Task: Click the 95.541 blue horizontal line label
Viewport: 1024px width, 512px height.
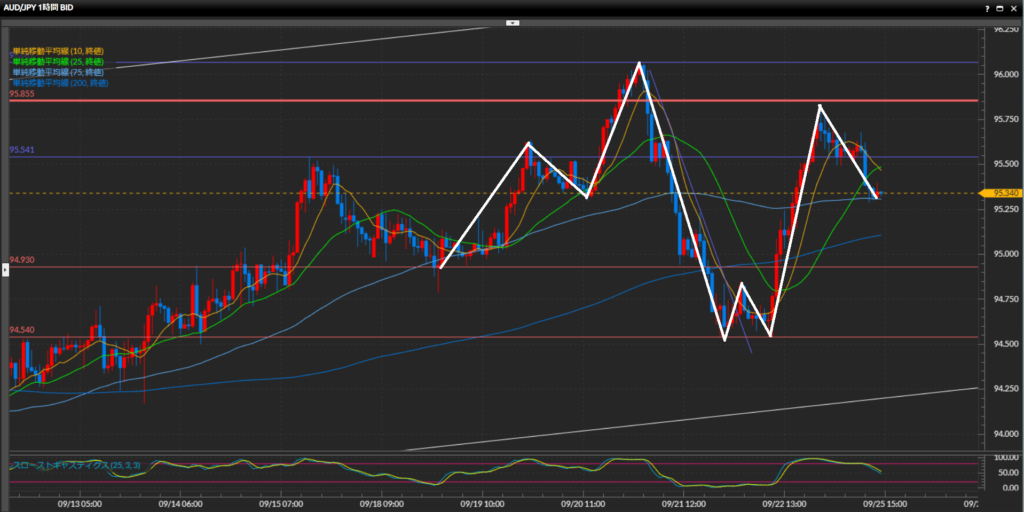Action: 22,150
